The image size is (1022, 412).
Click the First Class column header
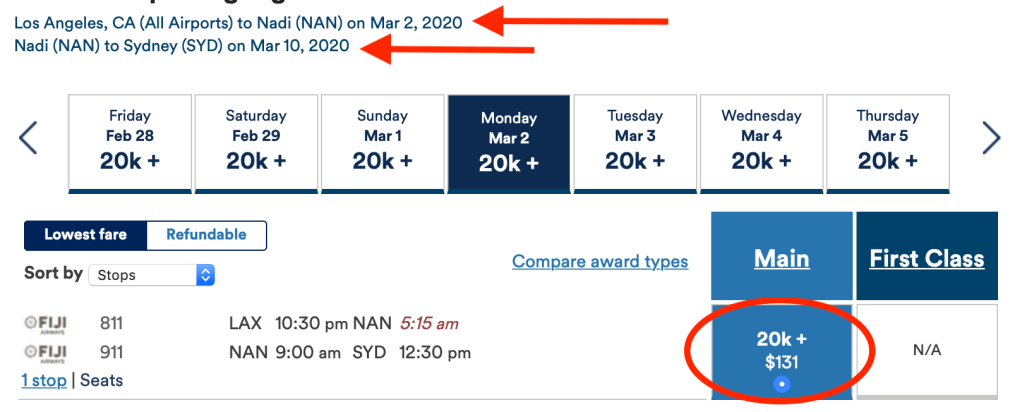coord(926,258)
